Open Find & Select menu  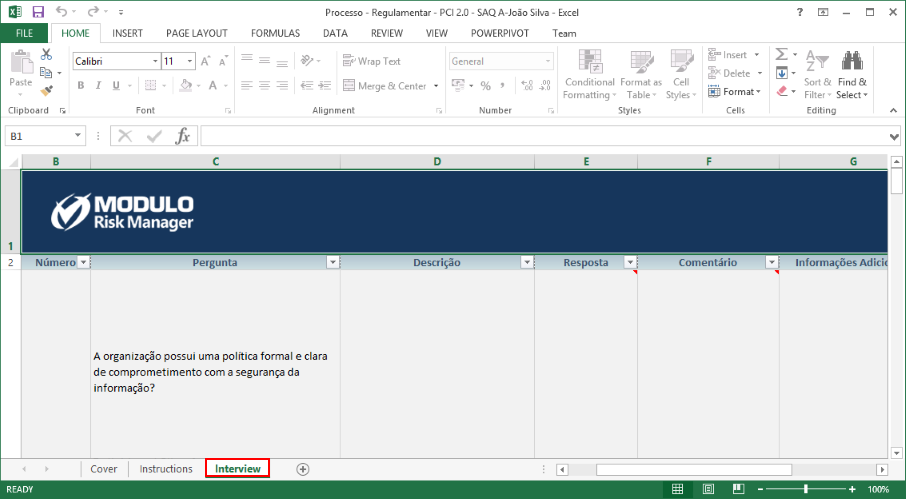coord(852,75)
